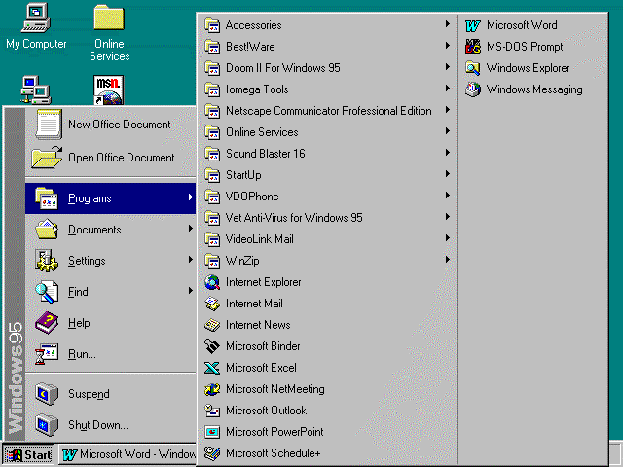Click the Internet Explorer globe icon
Image resolution: width=623 pixels, height=467 pixels.
(212, 282)
